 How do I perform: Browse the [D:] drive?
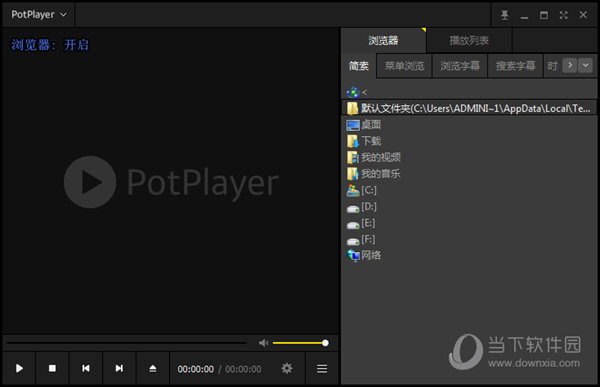(x=362, y=207)
